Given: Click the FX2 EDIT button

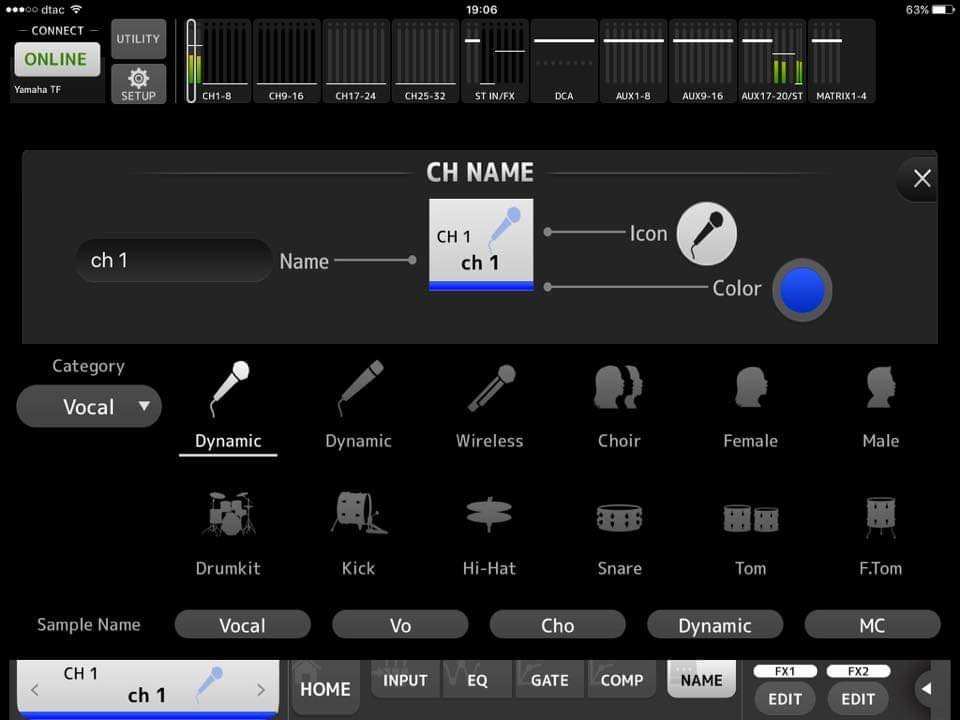Looking at the screenshot, I should pos(858,699).
